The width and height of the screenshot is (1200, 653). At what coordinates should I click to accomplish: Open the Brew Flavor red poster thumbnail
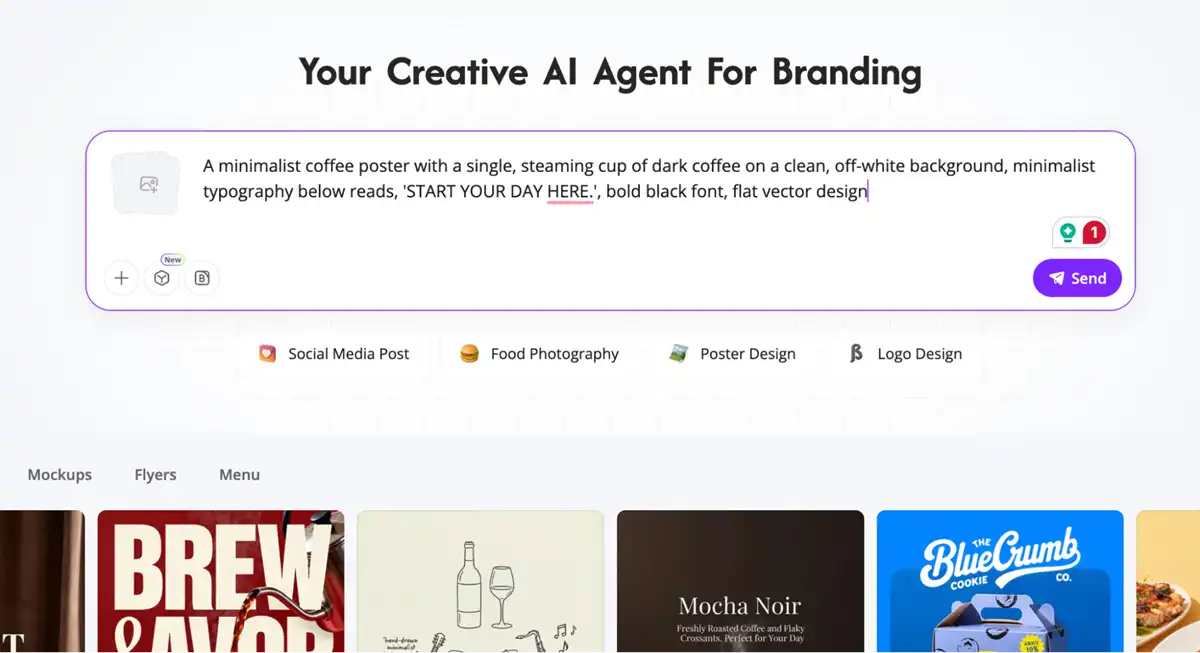[221, 582]
